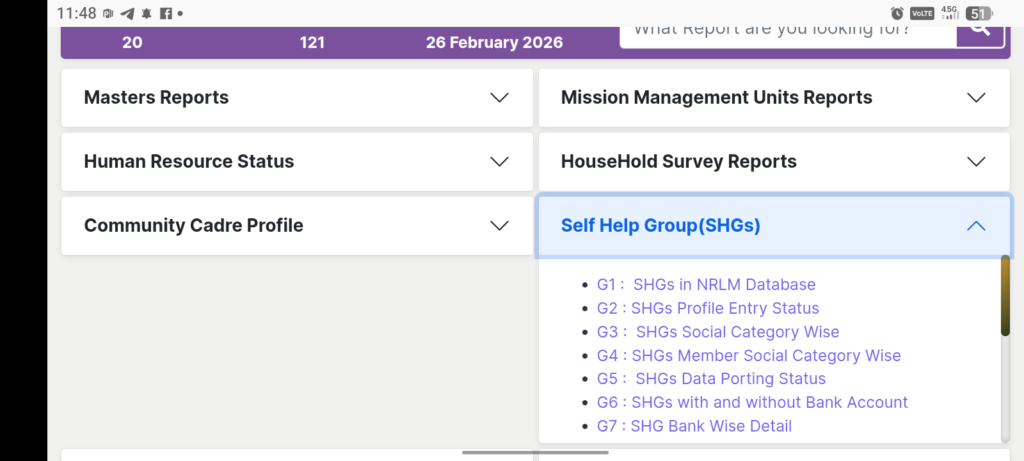The height and width of the screenshot is (461, 1024).
Task: Tap the VoLTE indicator icon
Action: click(x=920, y=13)
